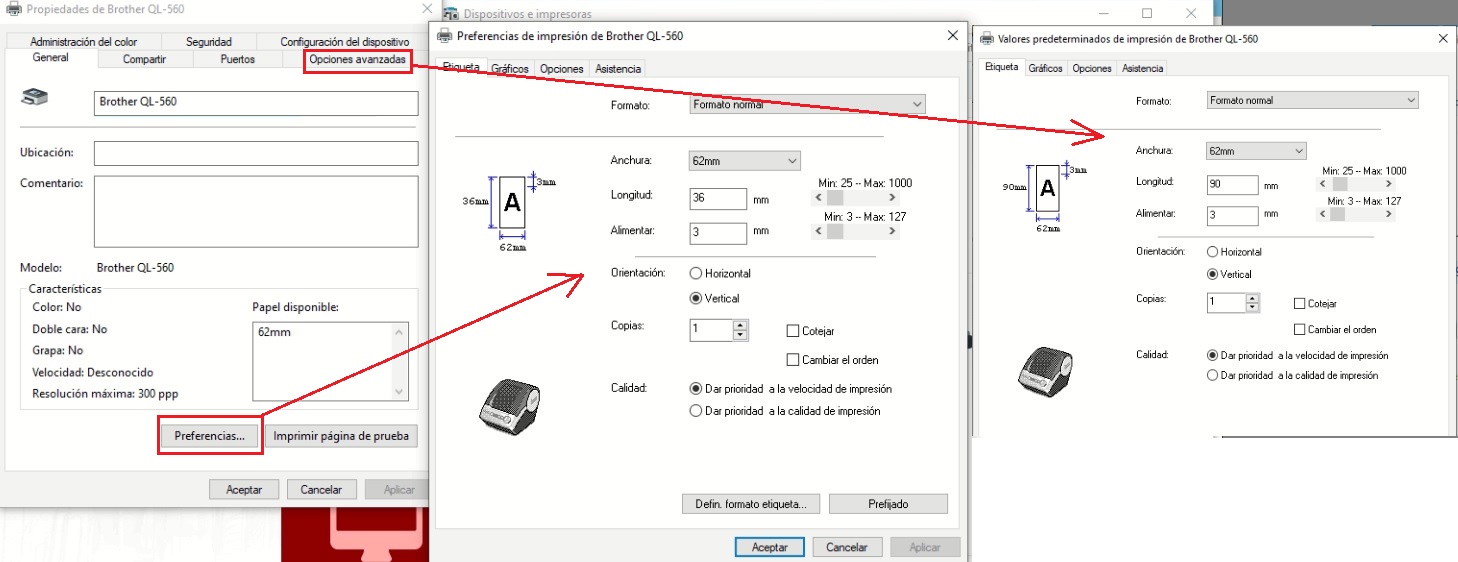Open Asistencia tab in Preferencias window
Screen dimensions: 1458x562
point(617,69)
